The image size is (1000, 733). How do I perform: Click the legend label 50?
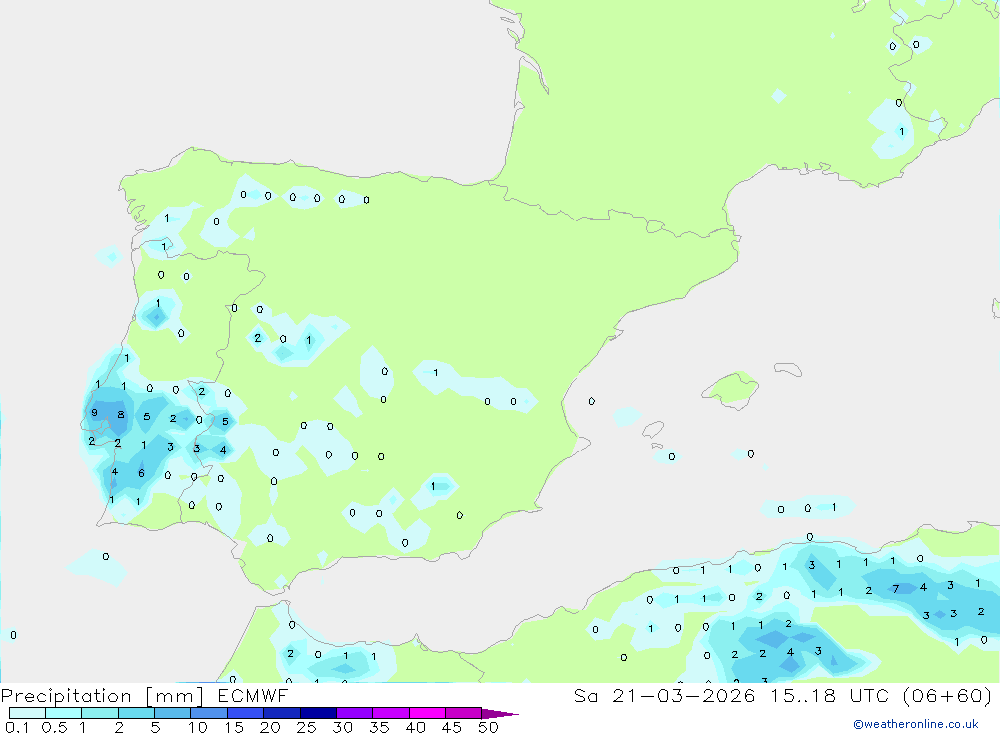pyautogui.click(x=488, y=727)
